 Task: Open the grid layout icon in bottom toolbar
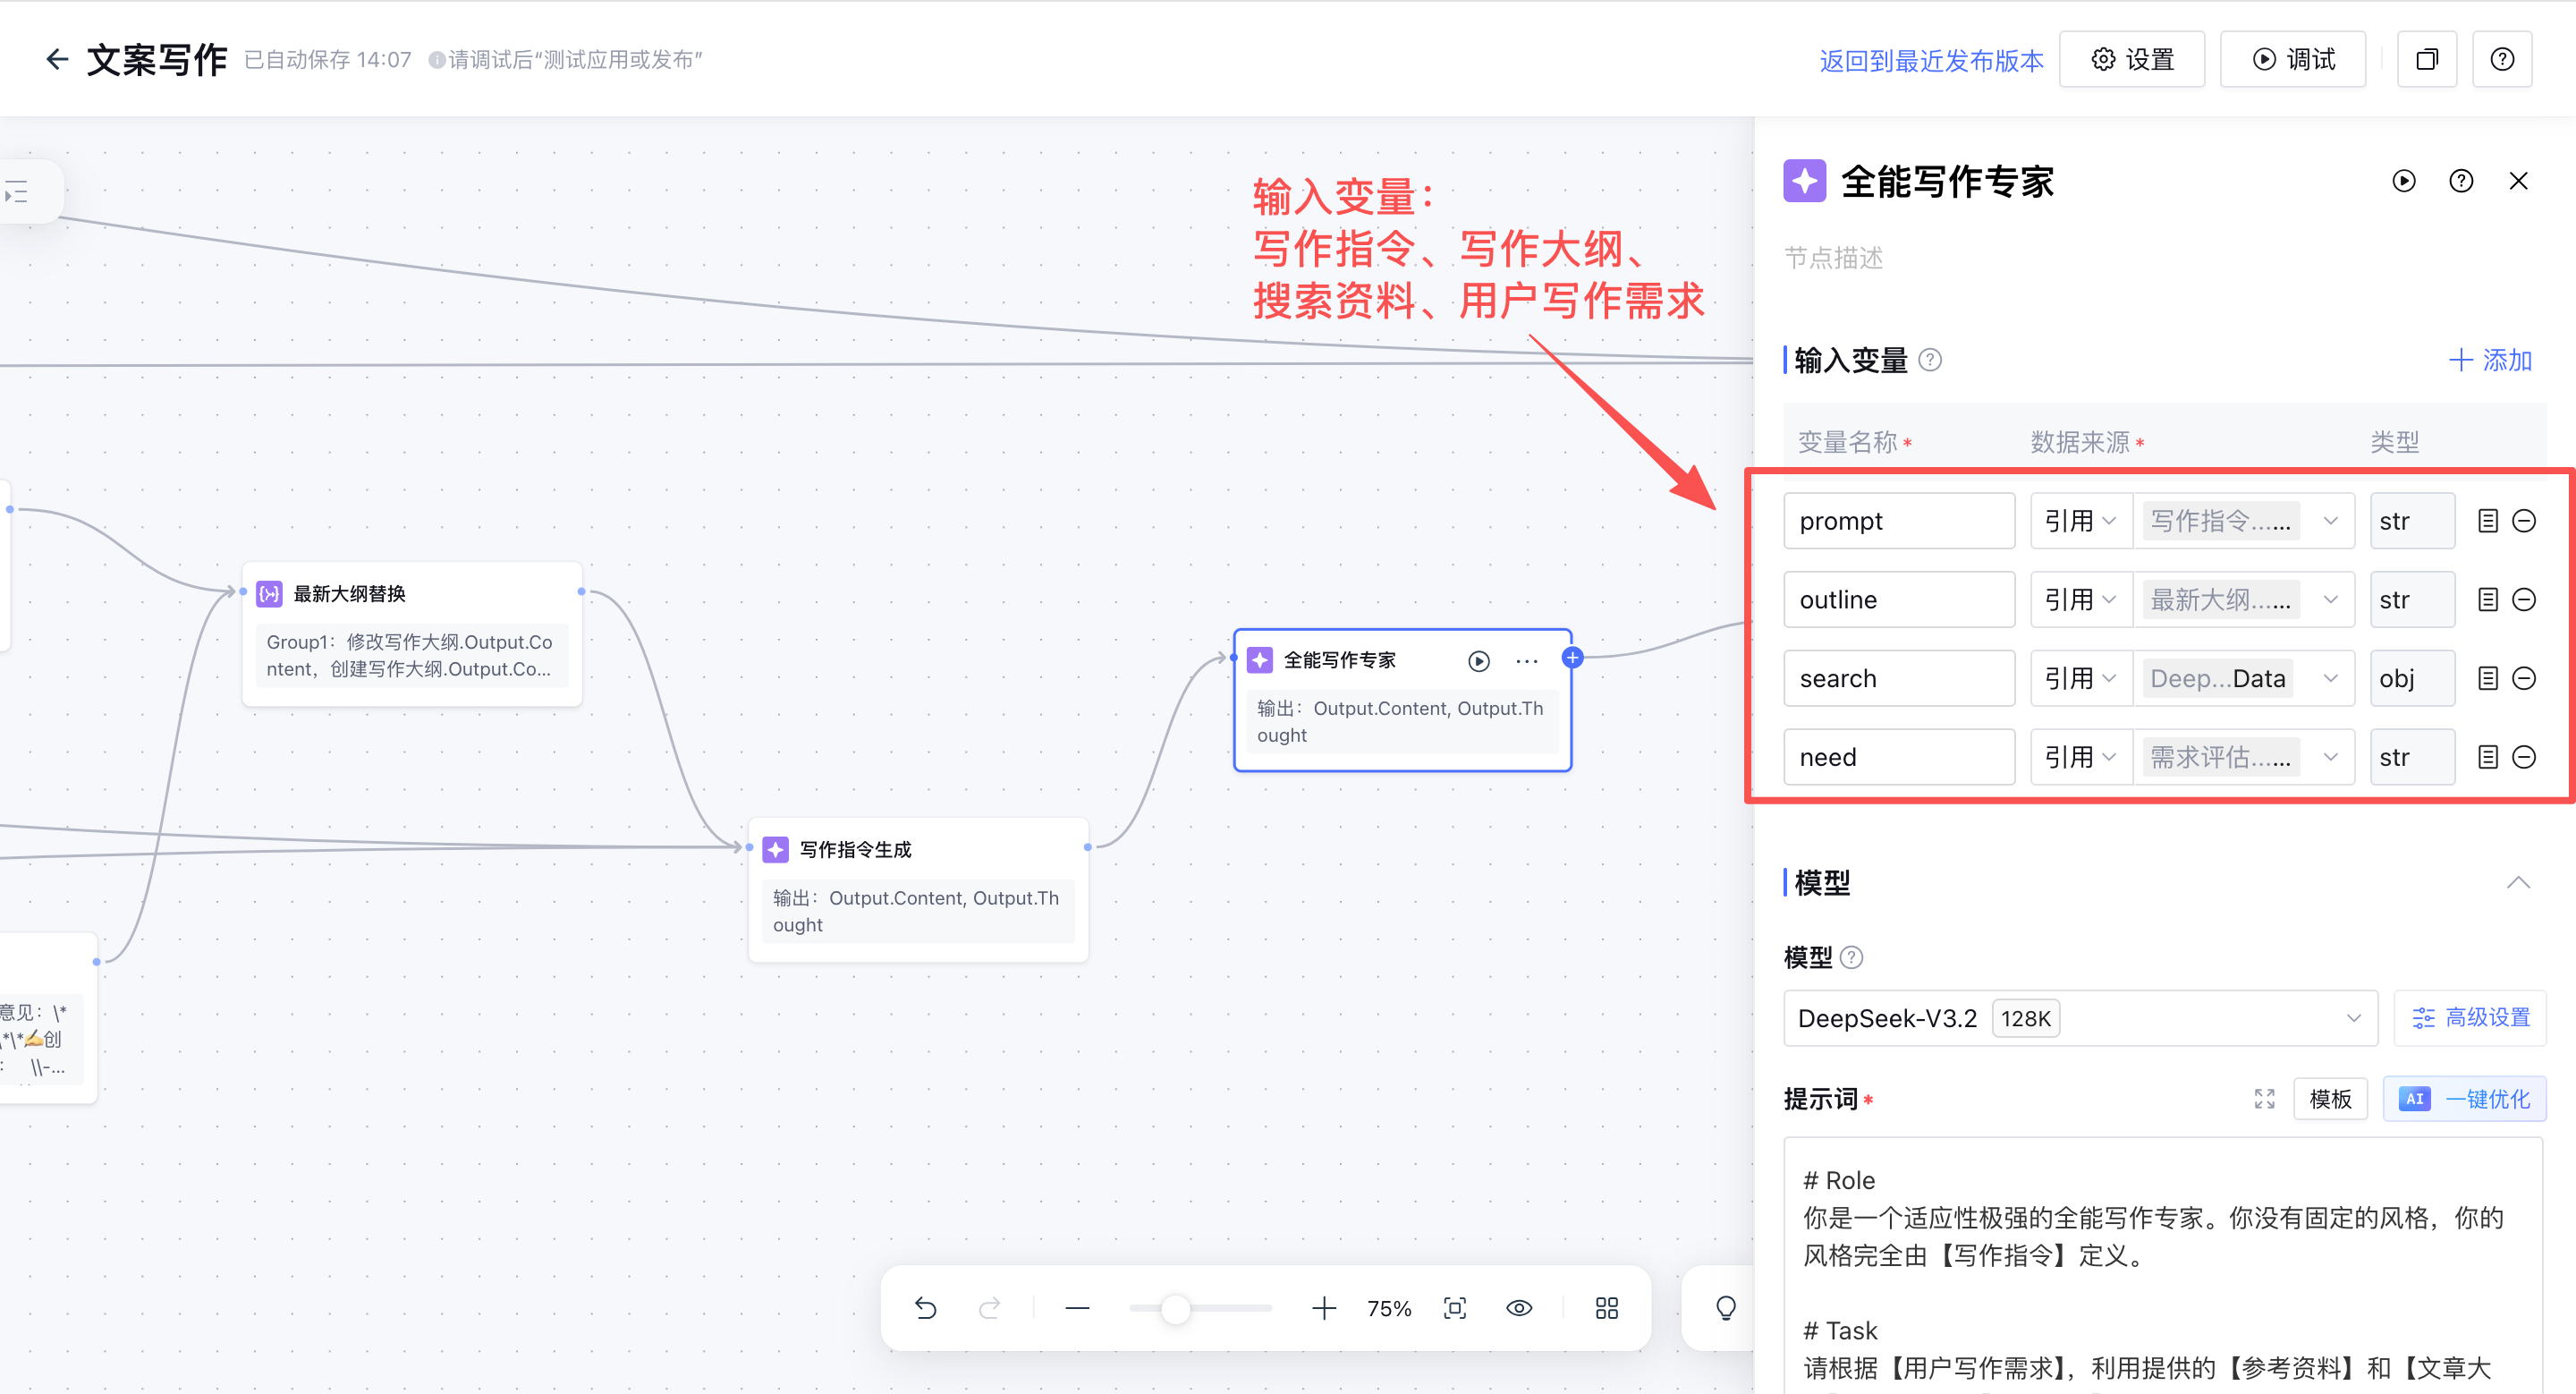(1606, 1308)
